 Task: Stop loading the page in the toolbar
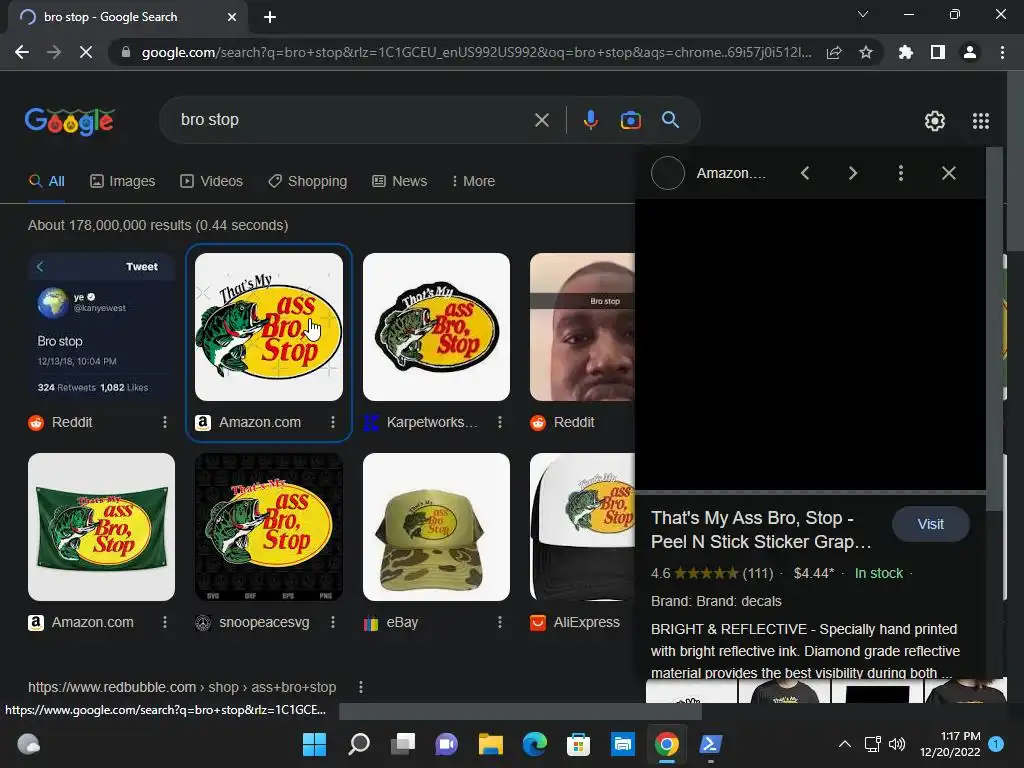(86, 52)
